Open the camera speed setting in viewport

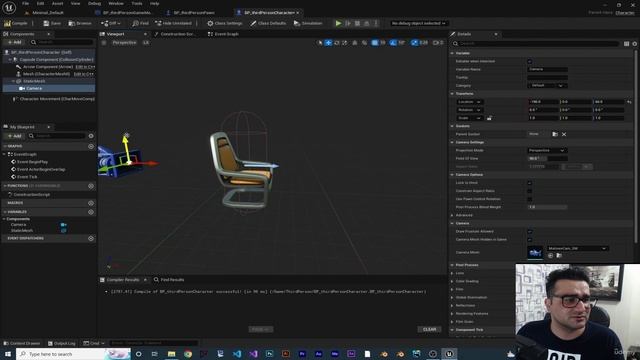click(x=438, y=42)
